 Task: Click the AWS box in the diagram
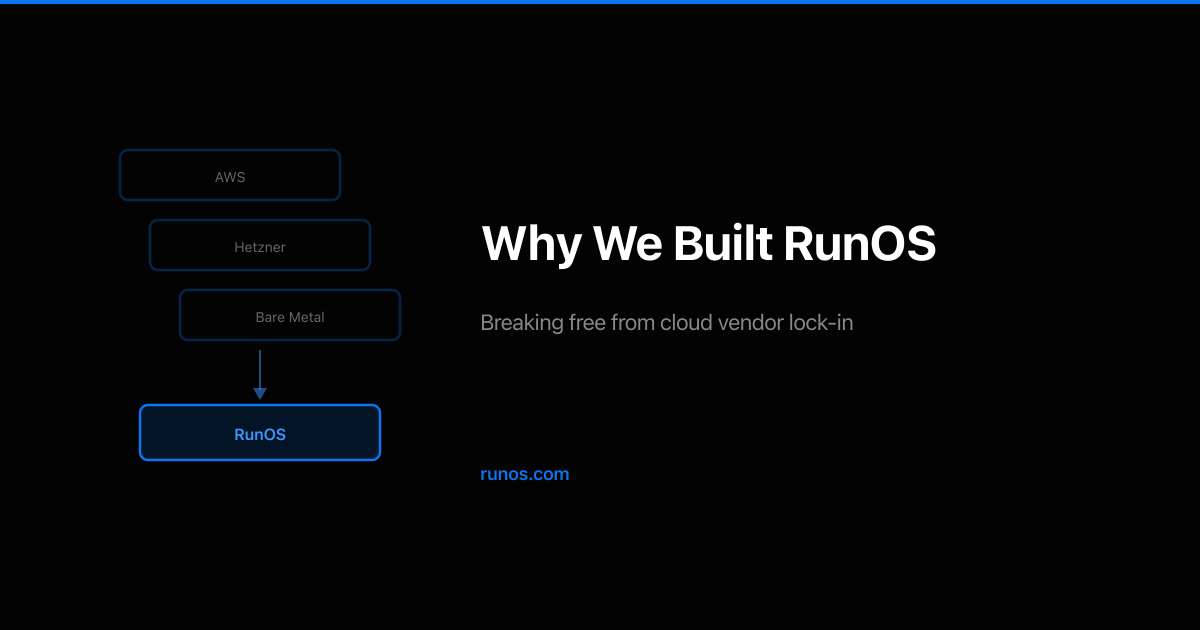click(230, 175)
